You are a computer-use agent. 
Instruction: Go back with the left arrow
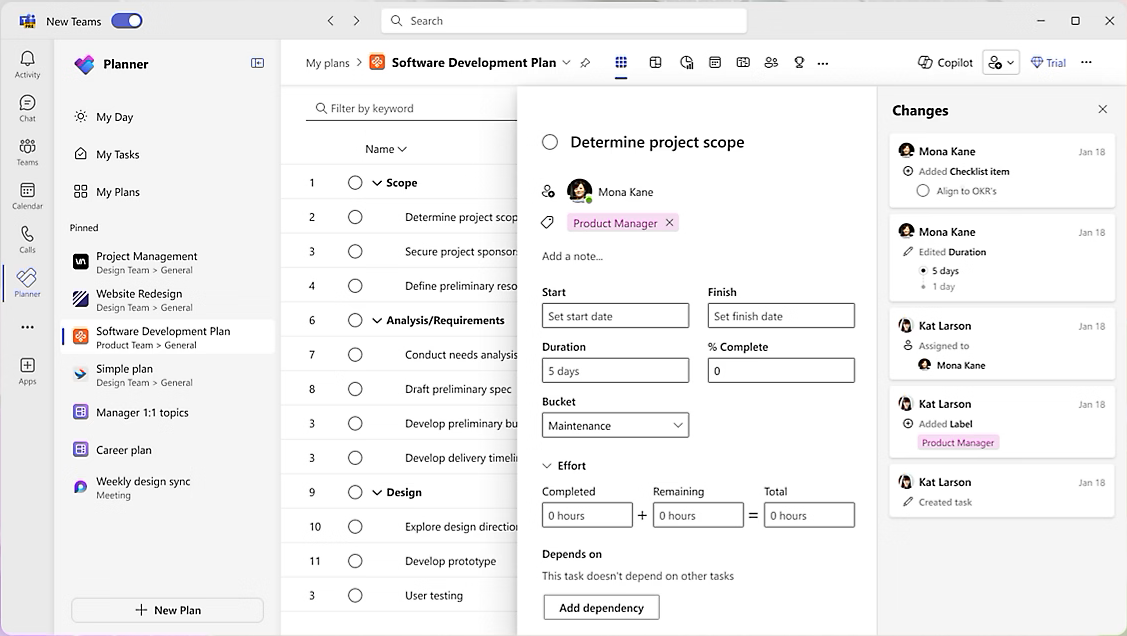click(x=331, y=21)
